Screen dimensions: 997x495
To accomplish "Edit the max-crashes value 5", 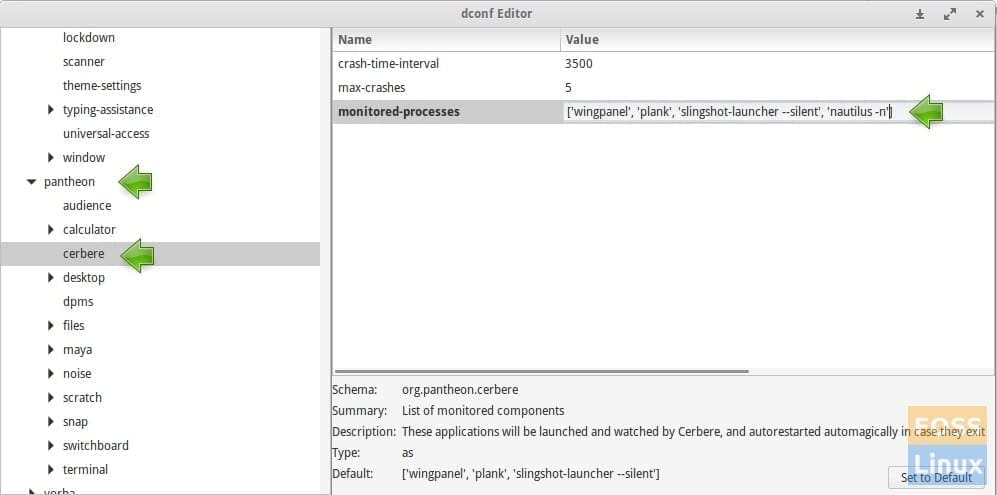I will pyautogui.click(x=568, y=87).
